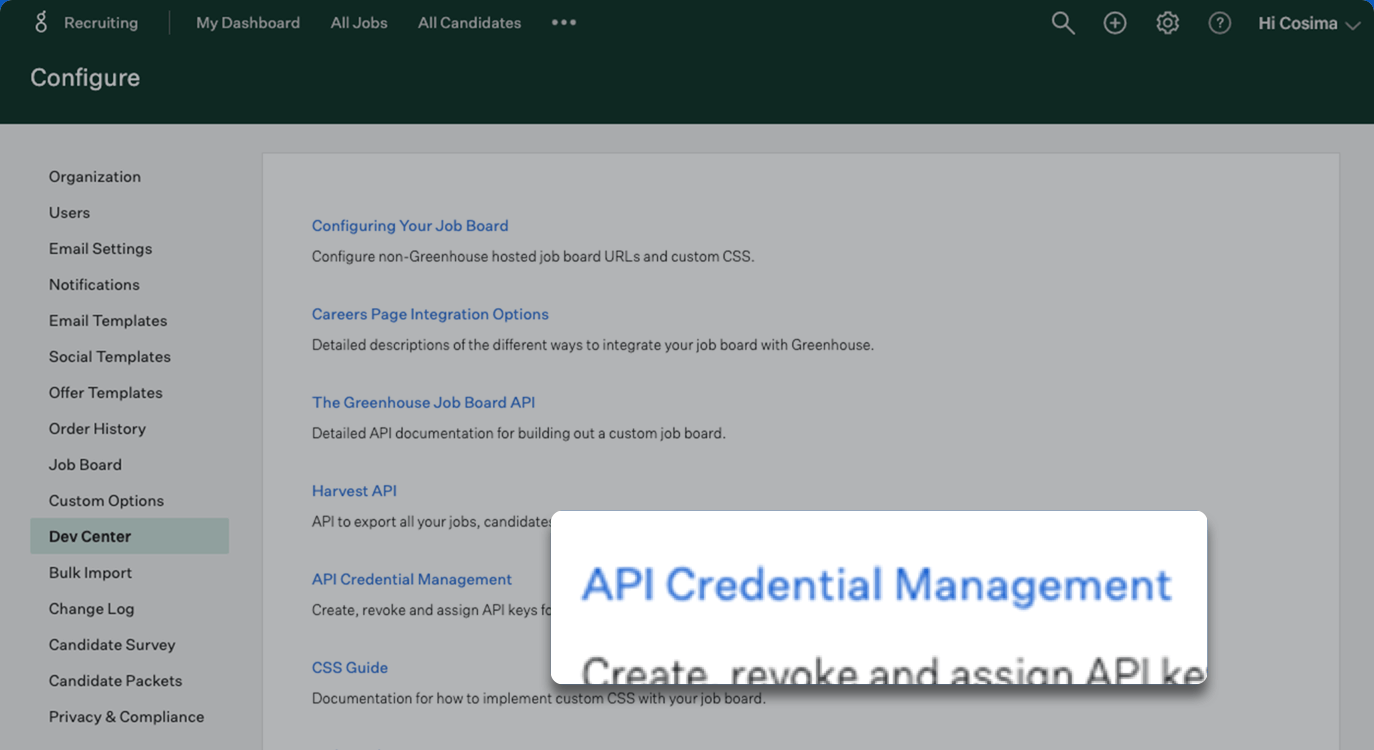Open the help question mark icon

(1219, 23)
